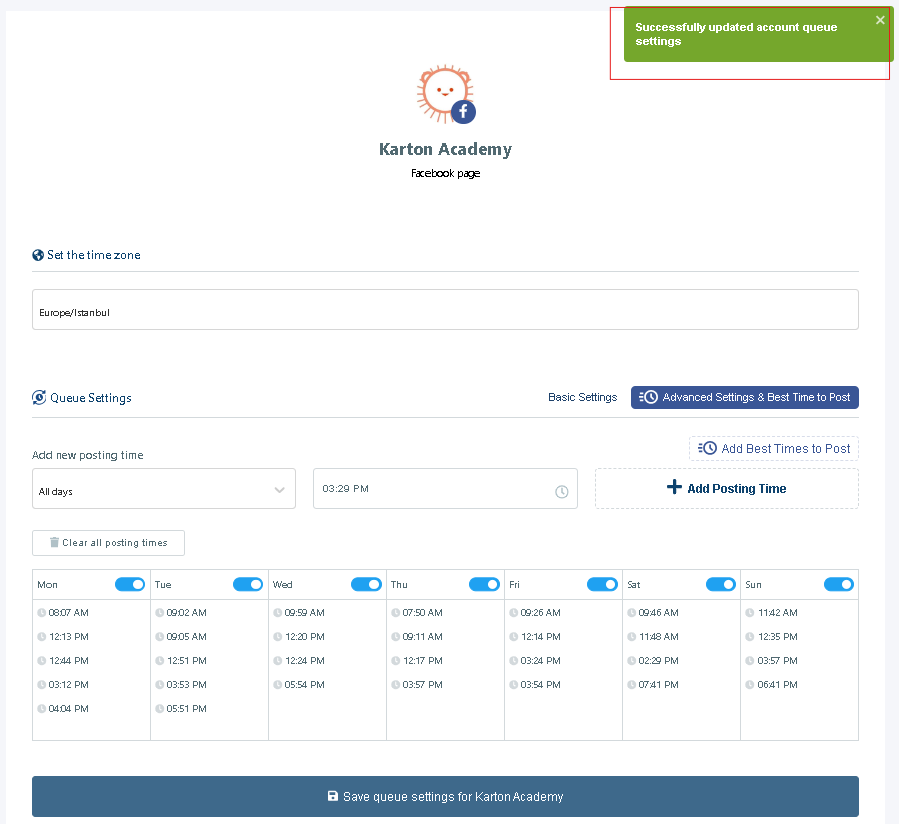The height and width of the screenshot is (824, 899).
Task: Click the Facebook badge icon on avatar
Action: coord(463,111)
